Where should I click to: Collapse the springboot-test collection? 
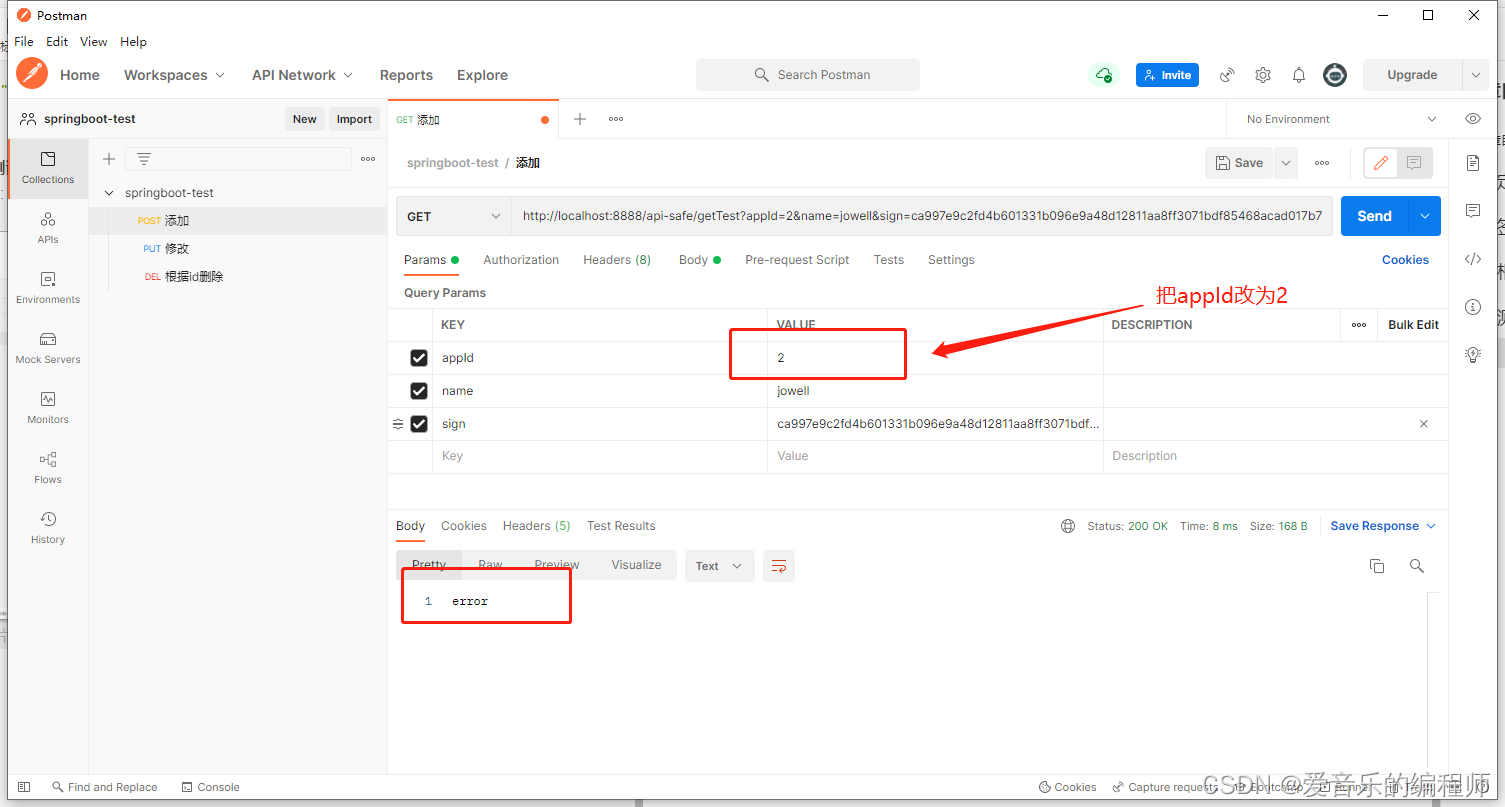tap(109, 193)
